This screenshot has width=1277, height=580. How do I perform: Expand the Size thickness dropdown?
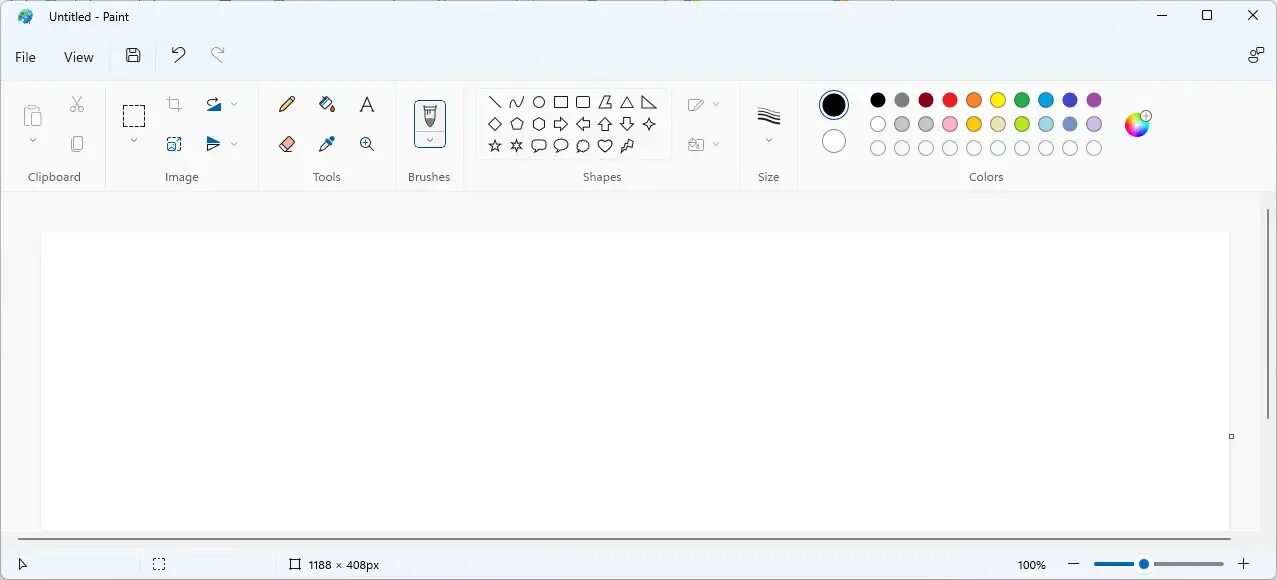pos(768,140)
